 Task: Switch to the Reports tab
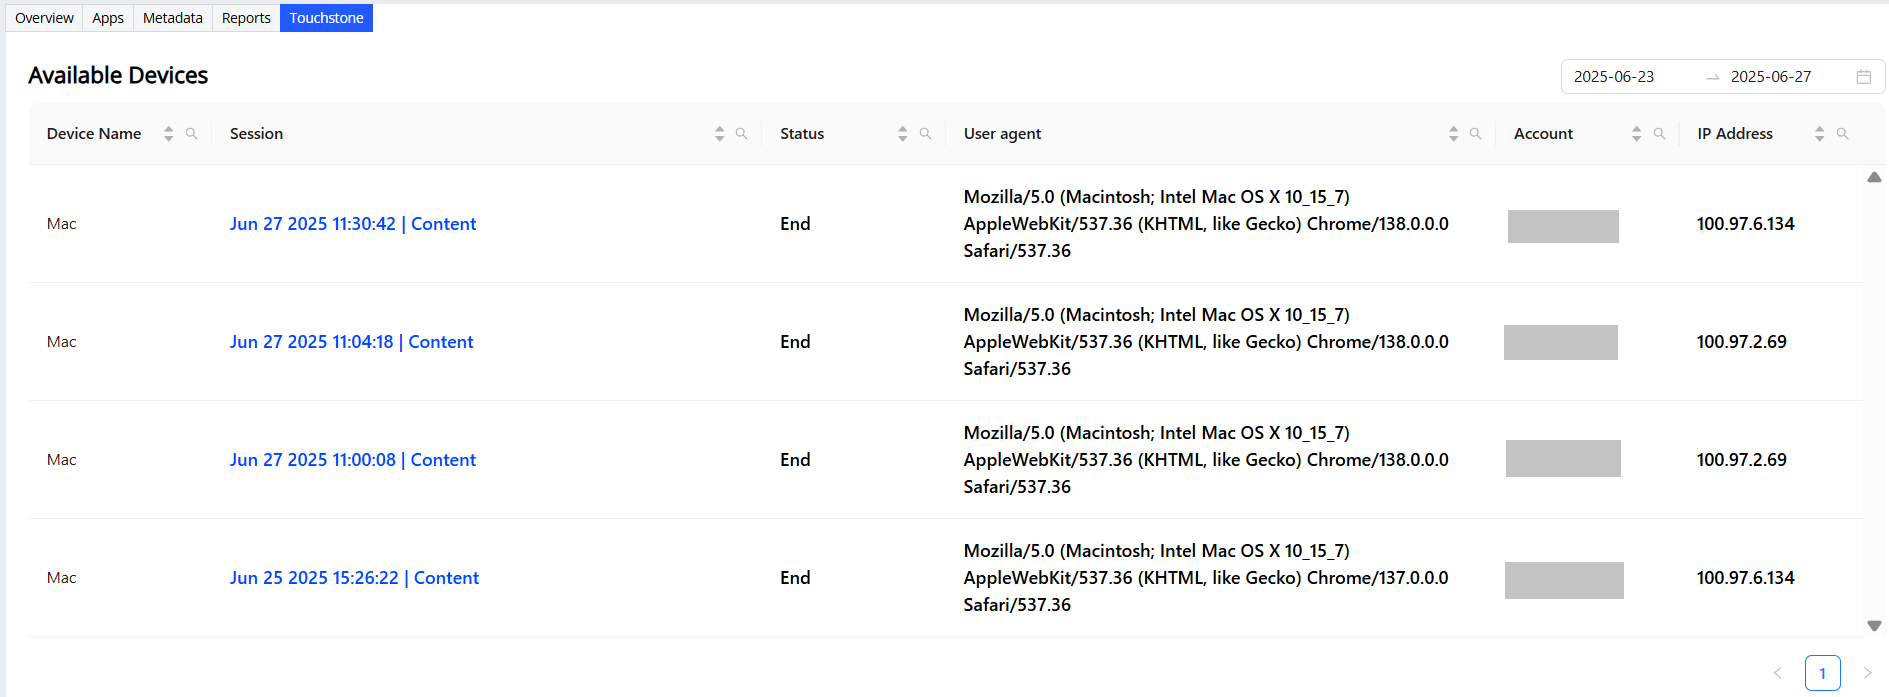click(246, 18)
